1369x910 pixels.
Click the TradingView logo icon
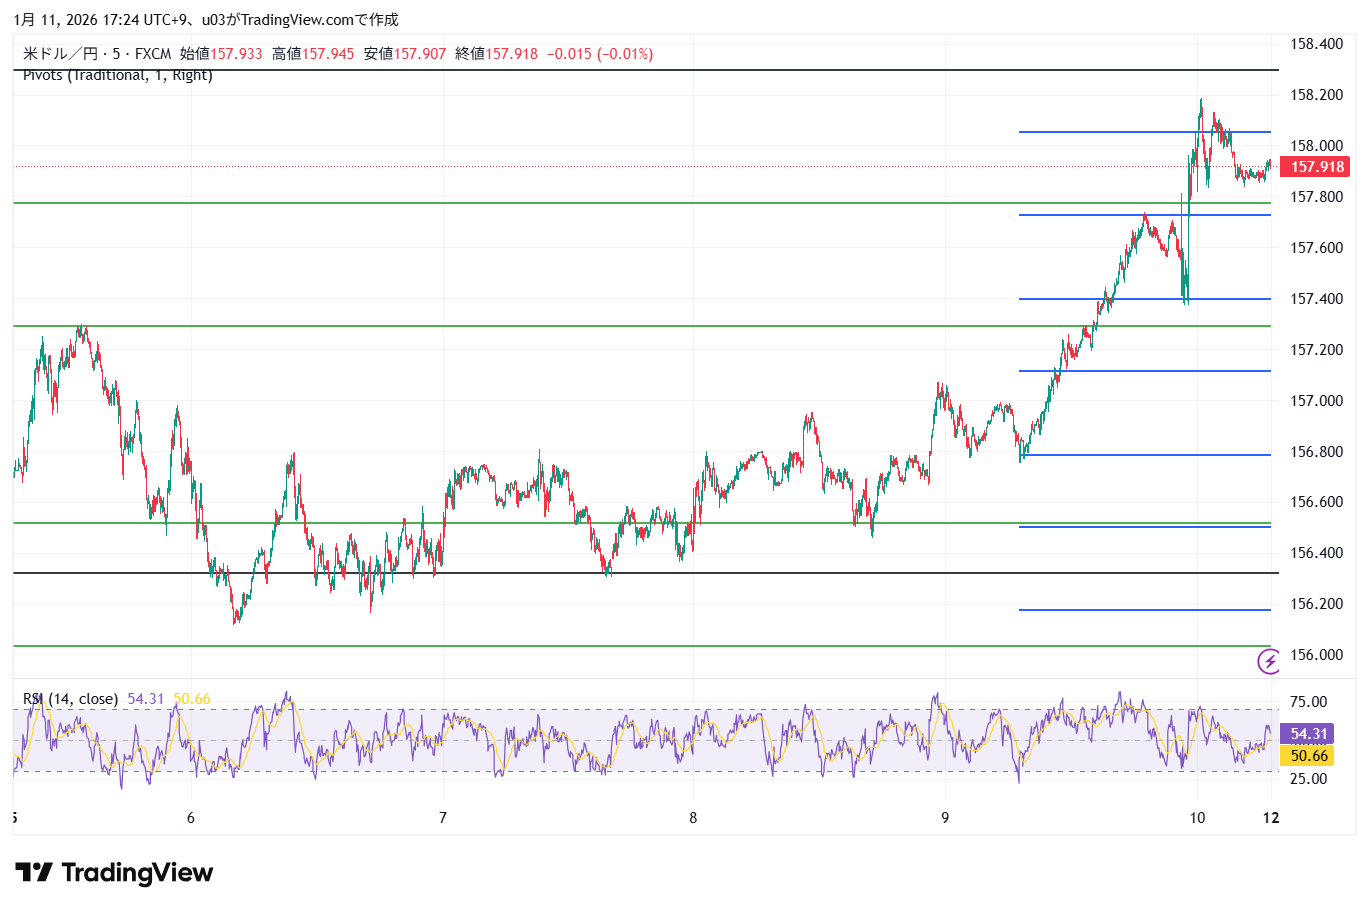34,873
